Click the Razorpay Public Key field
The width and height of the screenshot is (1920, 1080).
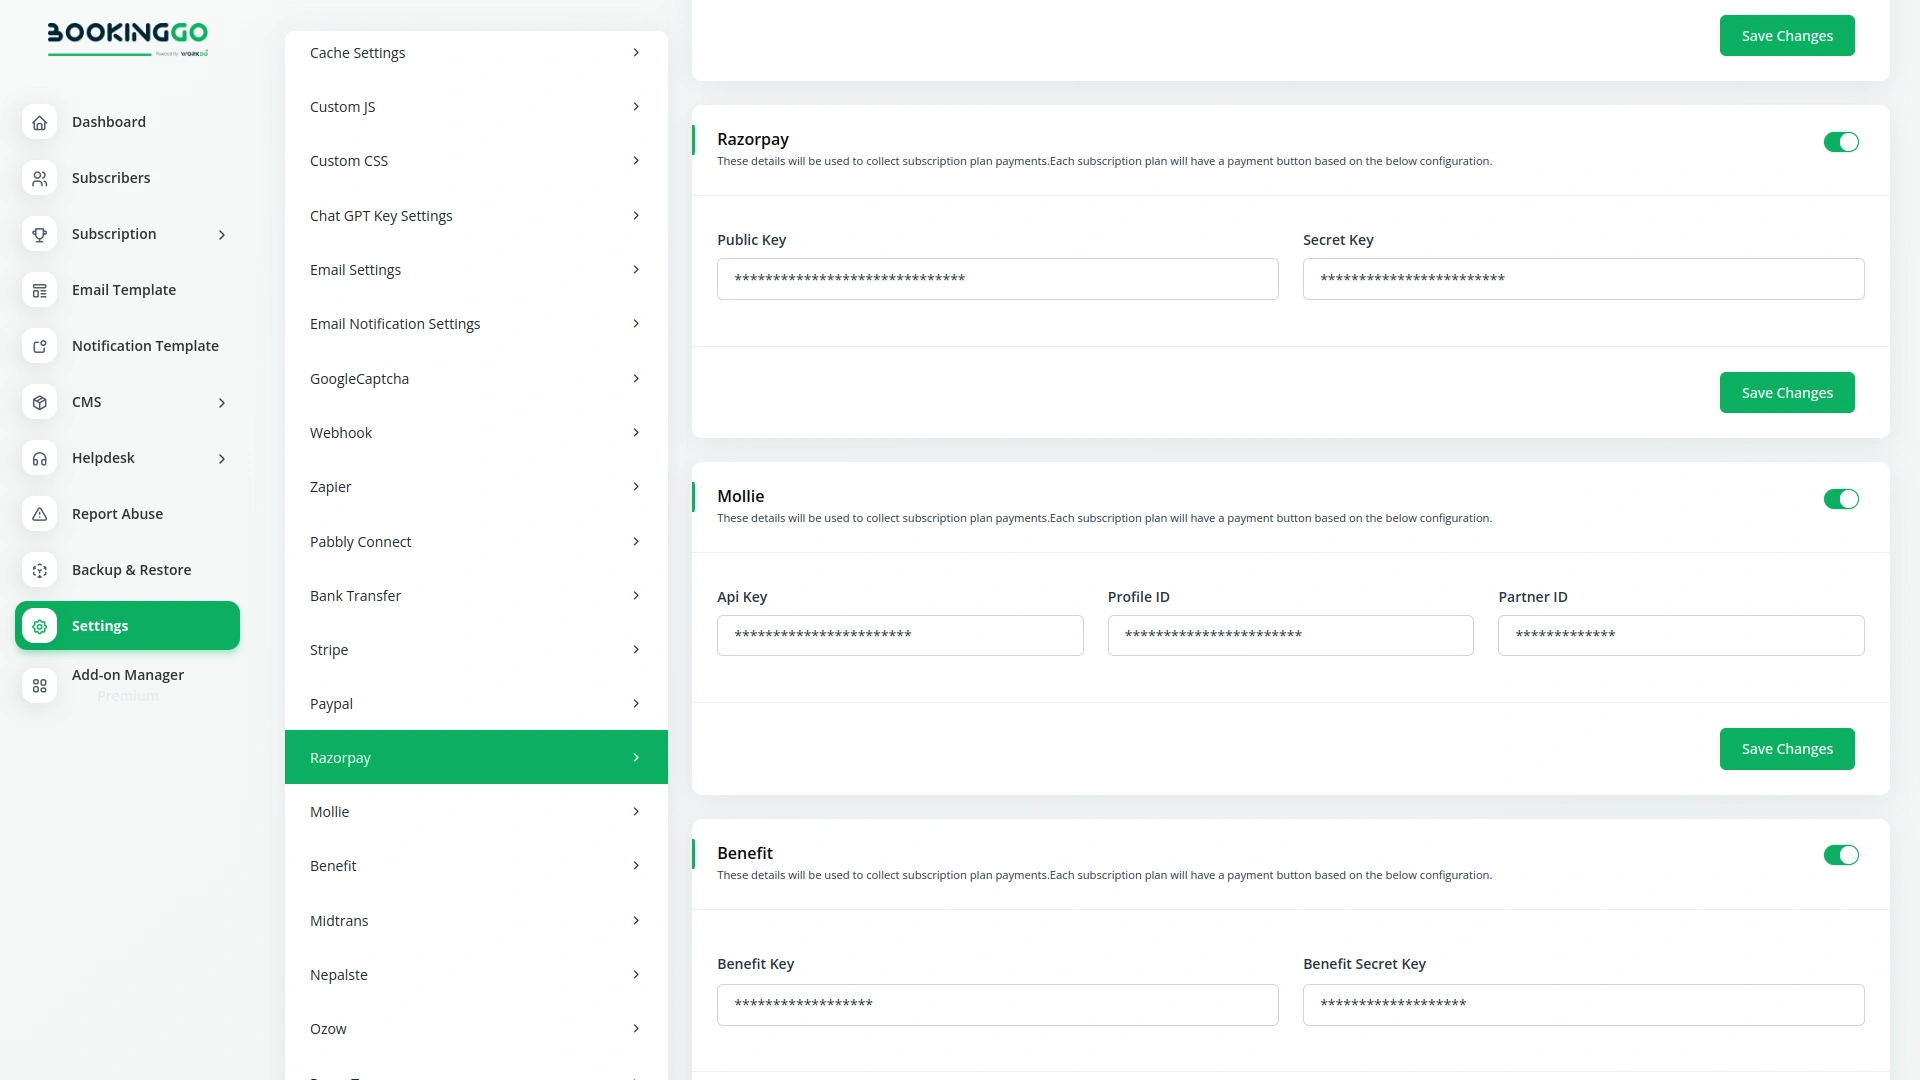pos(997,279)
